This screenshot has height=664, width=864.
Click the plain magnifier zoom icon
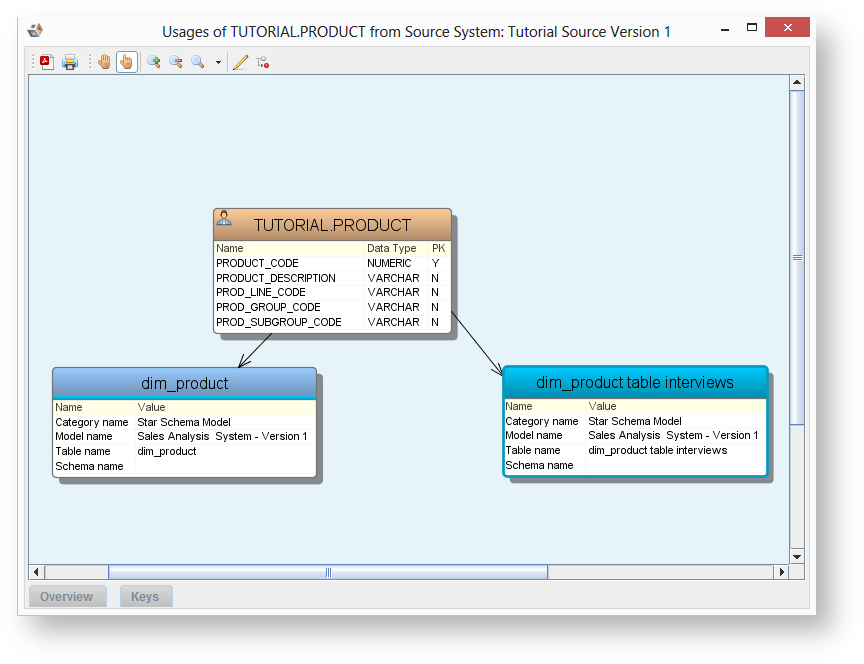[x=198, y=63]
